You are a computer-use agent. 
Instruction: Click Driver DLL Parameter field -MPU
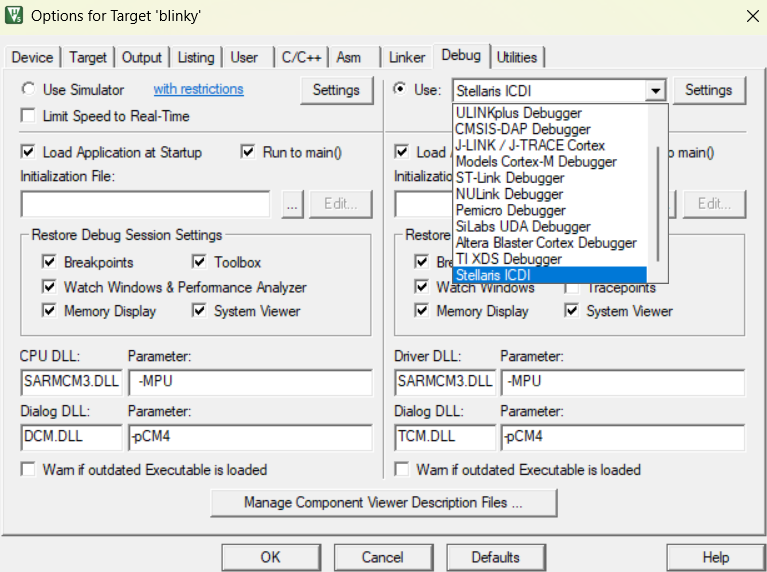pyautogui.click(x=623, y=382)
